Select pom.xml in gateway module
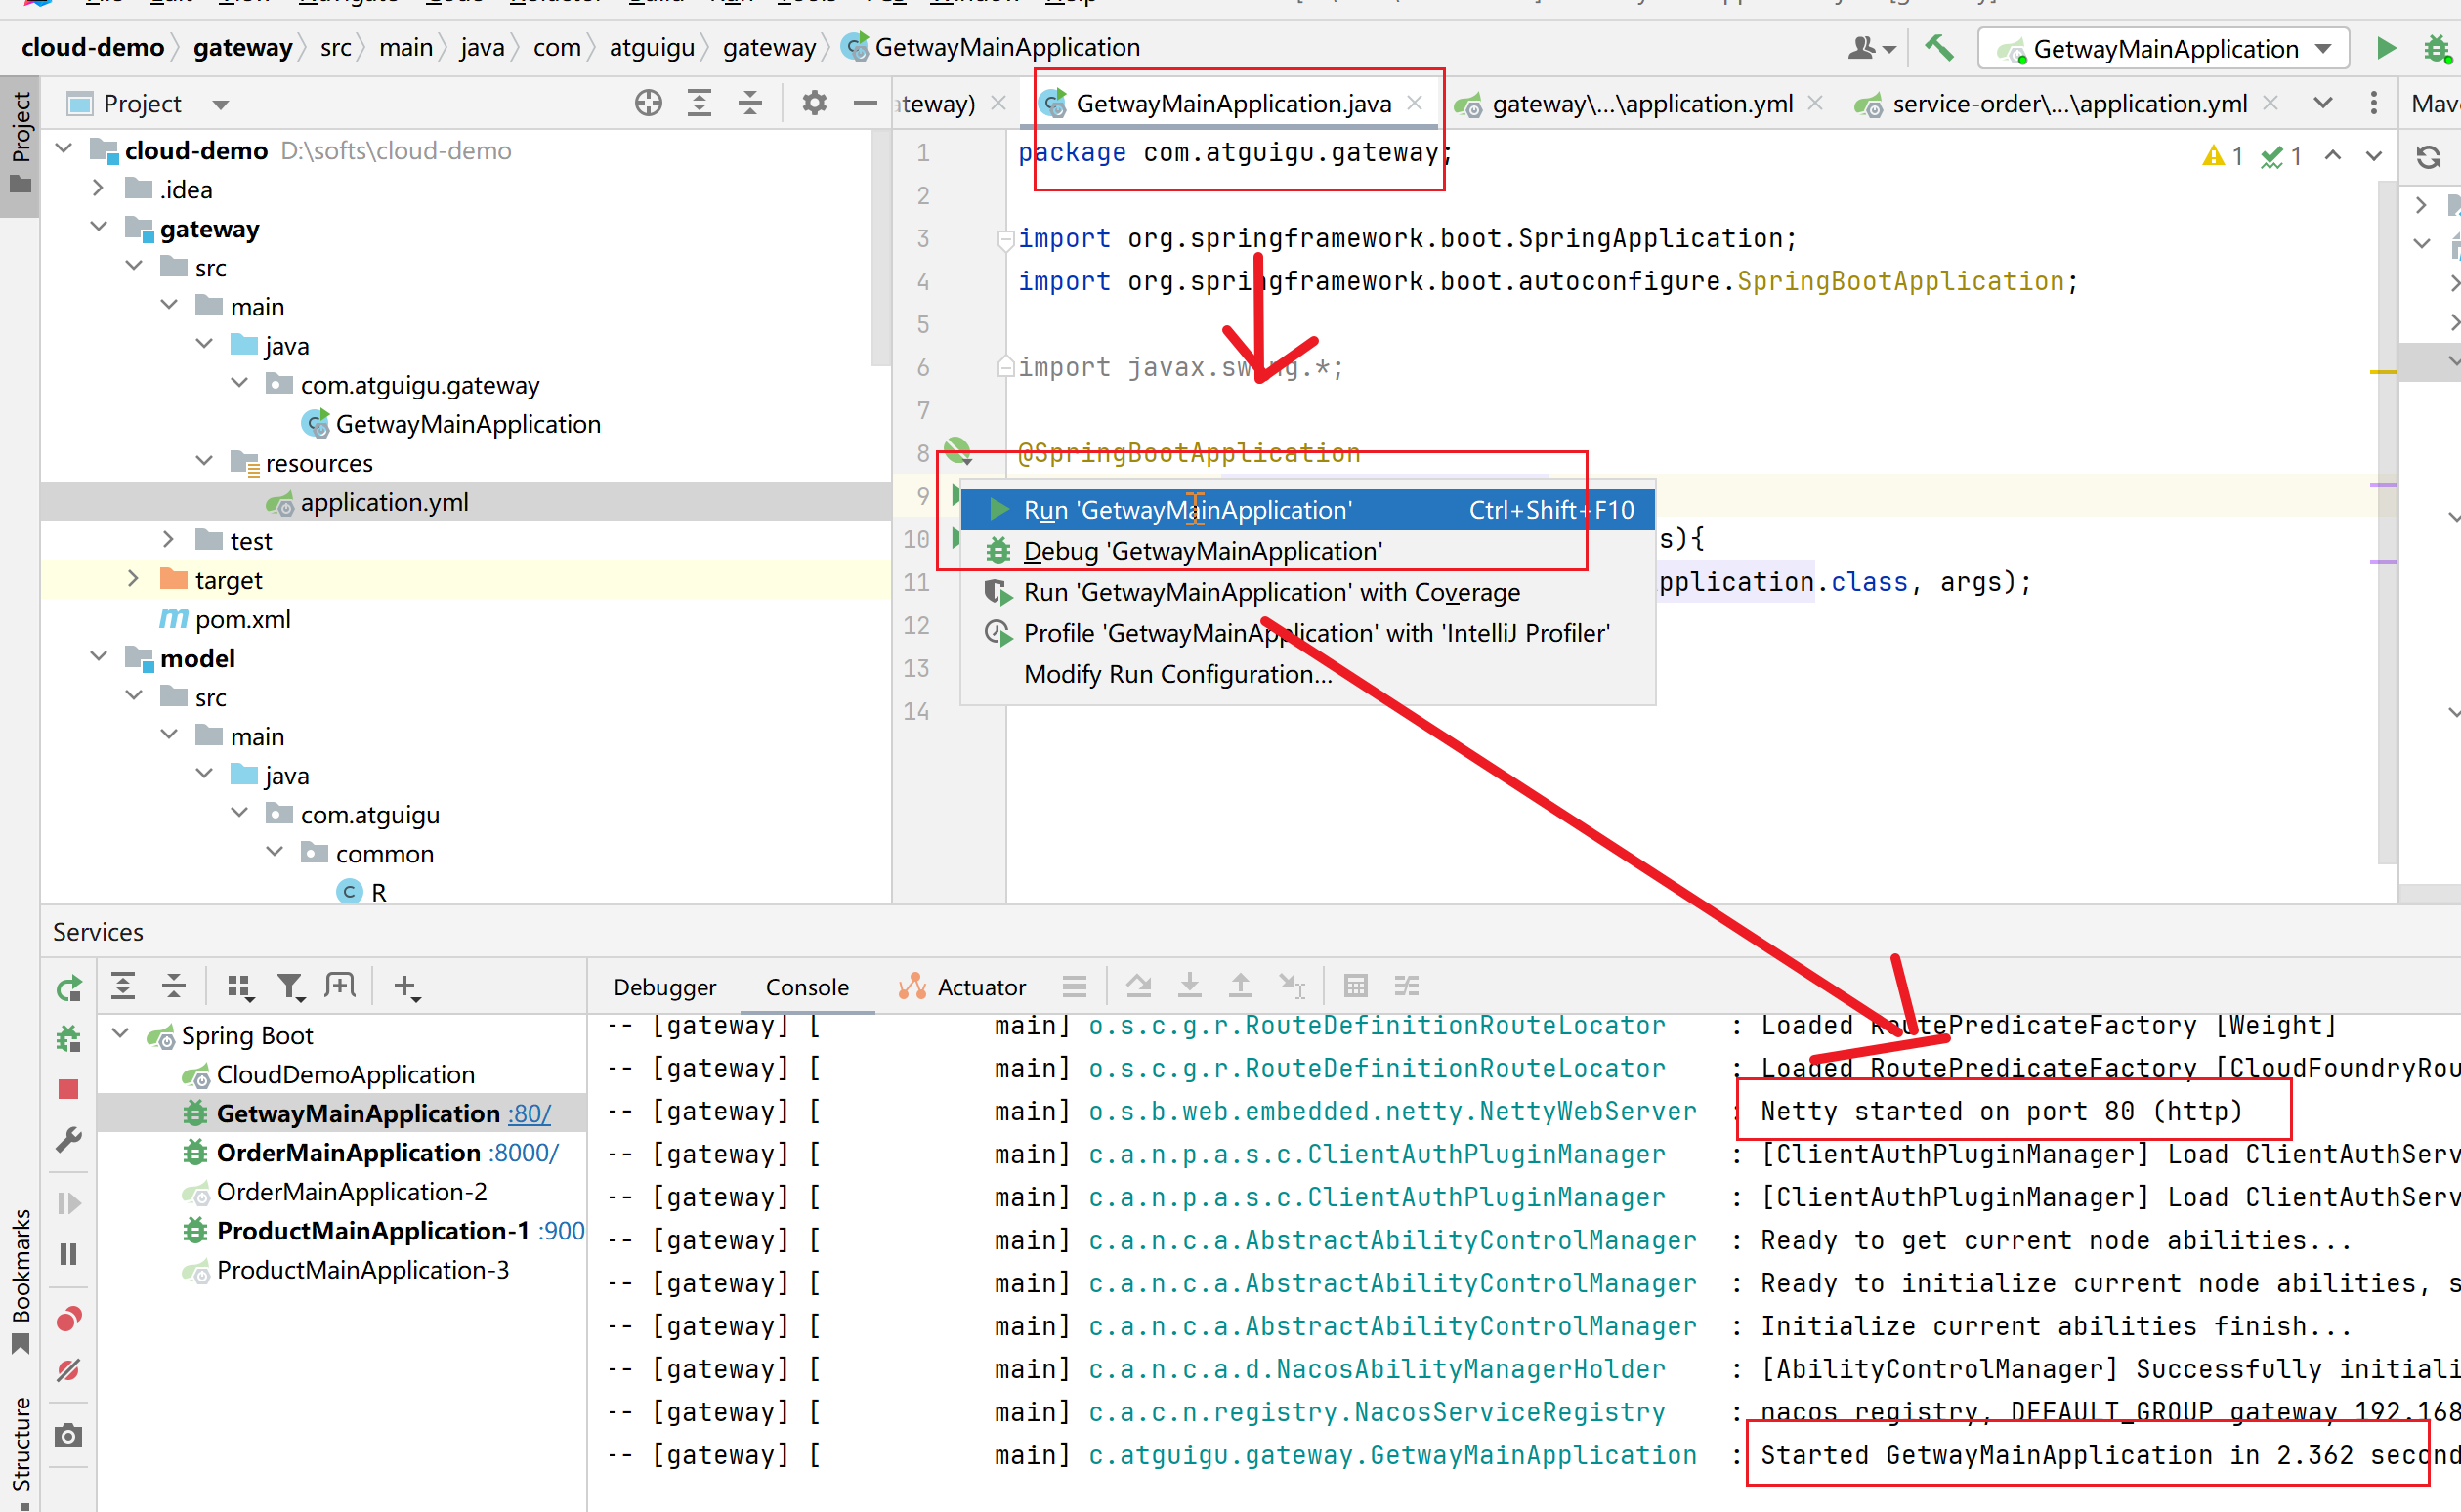This screenshot has width=2461, height=1512. click(242, 619)
